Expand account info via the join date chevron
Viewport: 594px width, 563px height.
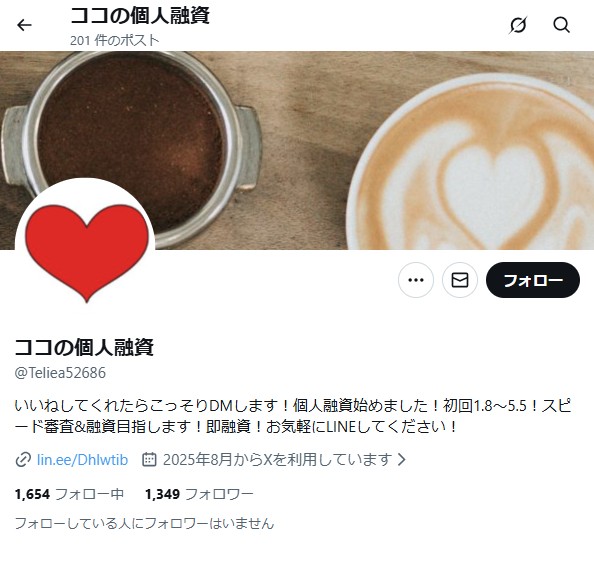coord(402,460)
